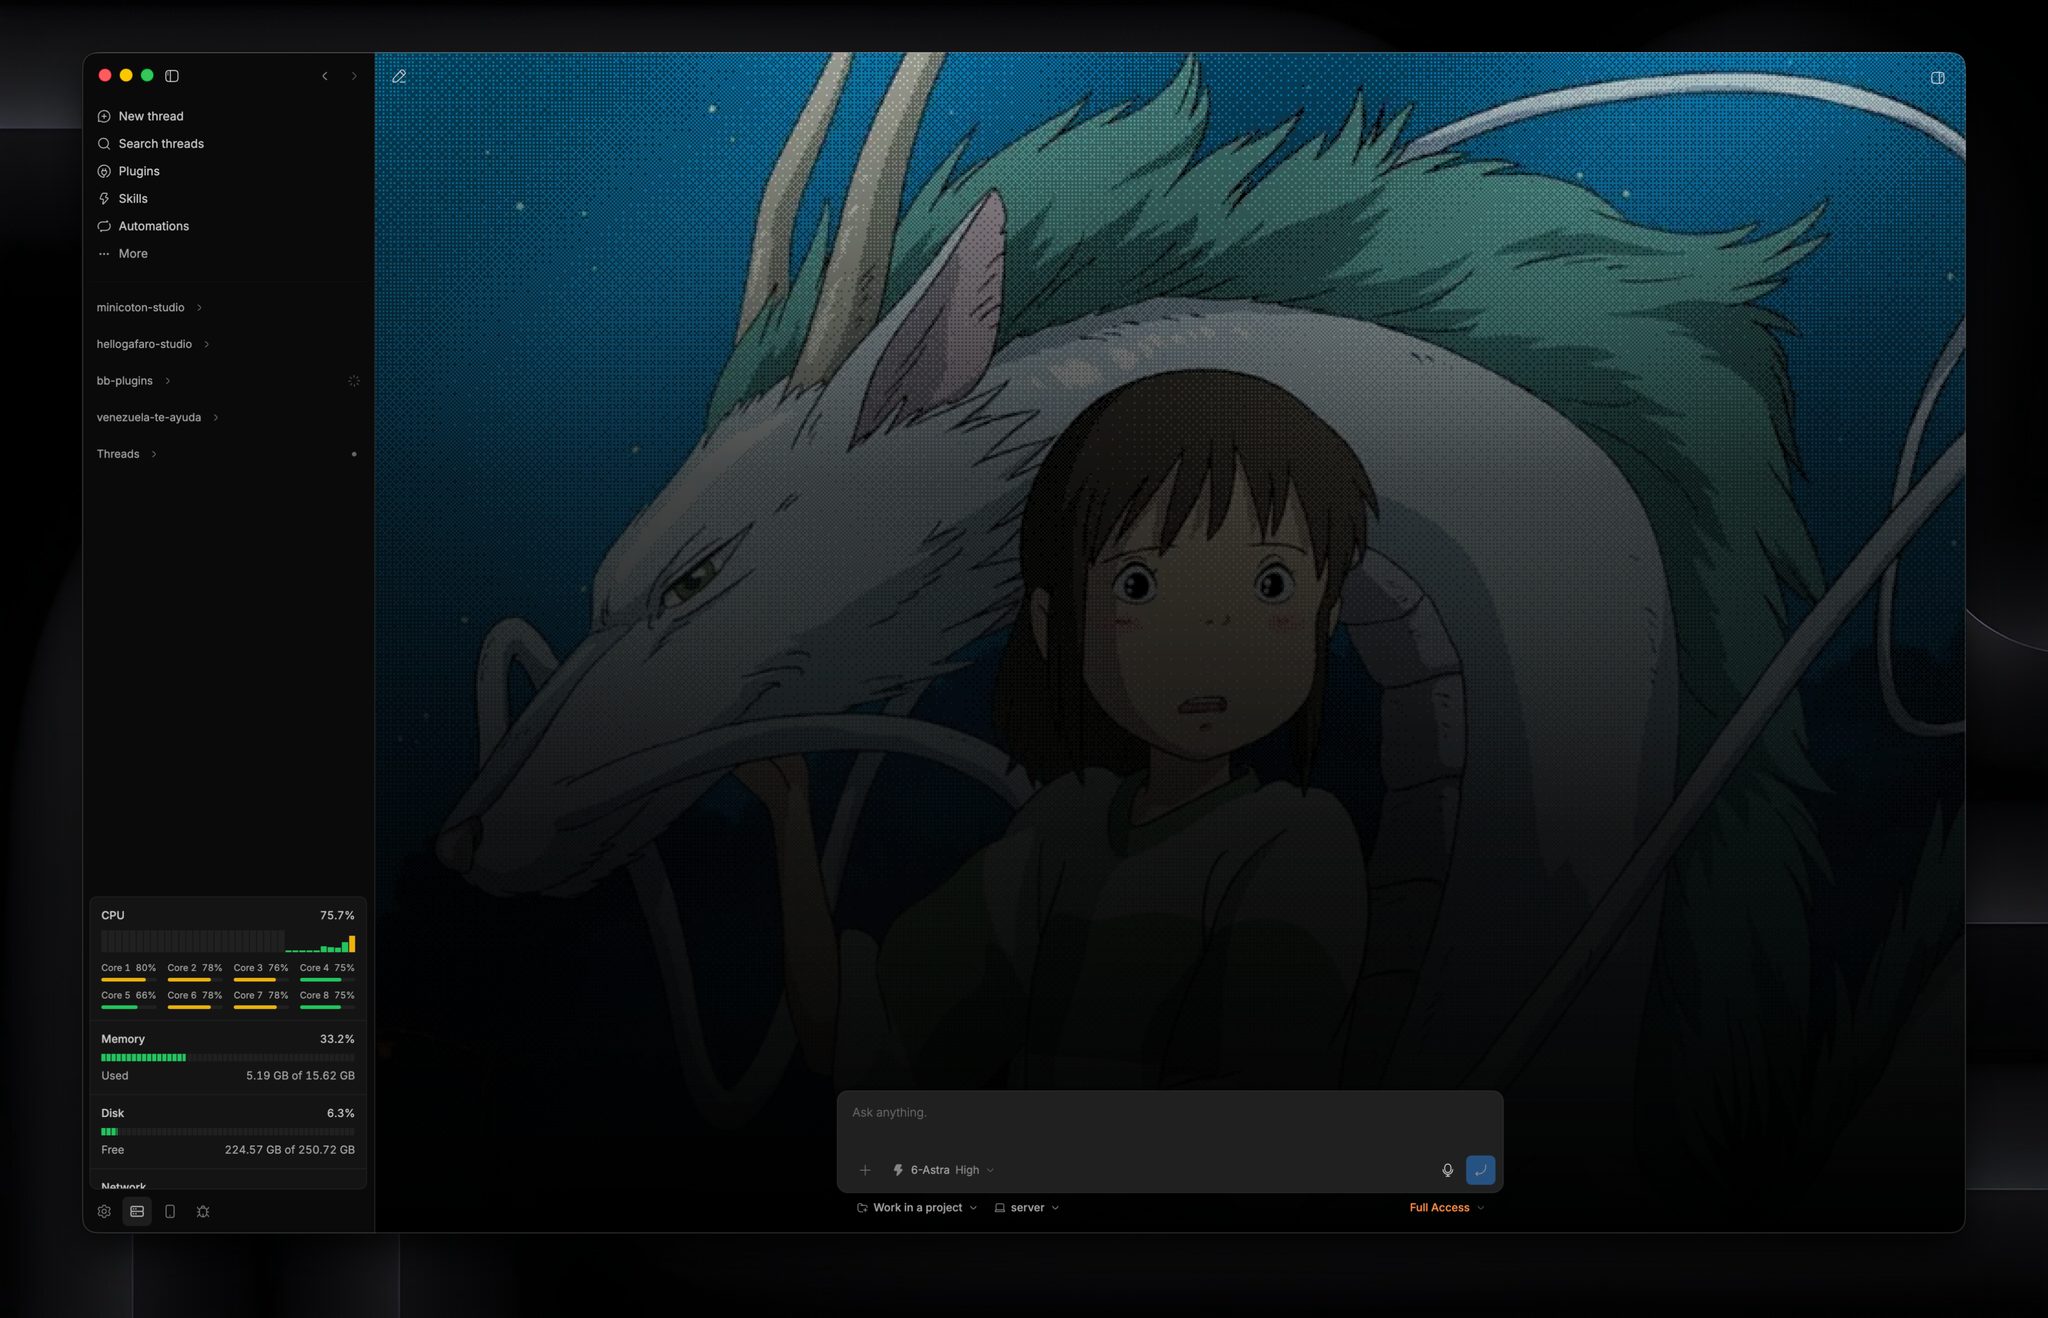
Task: Toggle the right side panel icon
Action: click(1937, 77)
